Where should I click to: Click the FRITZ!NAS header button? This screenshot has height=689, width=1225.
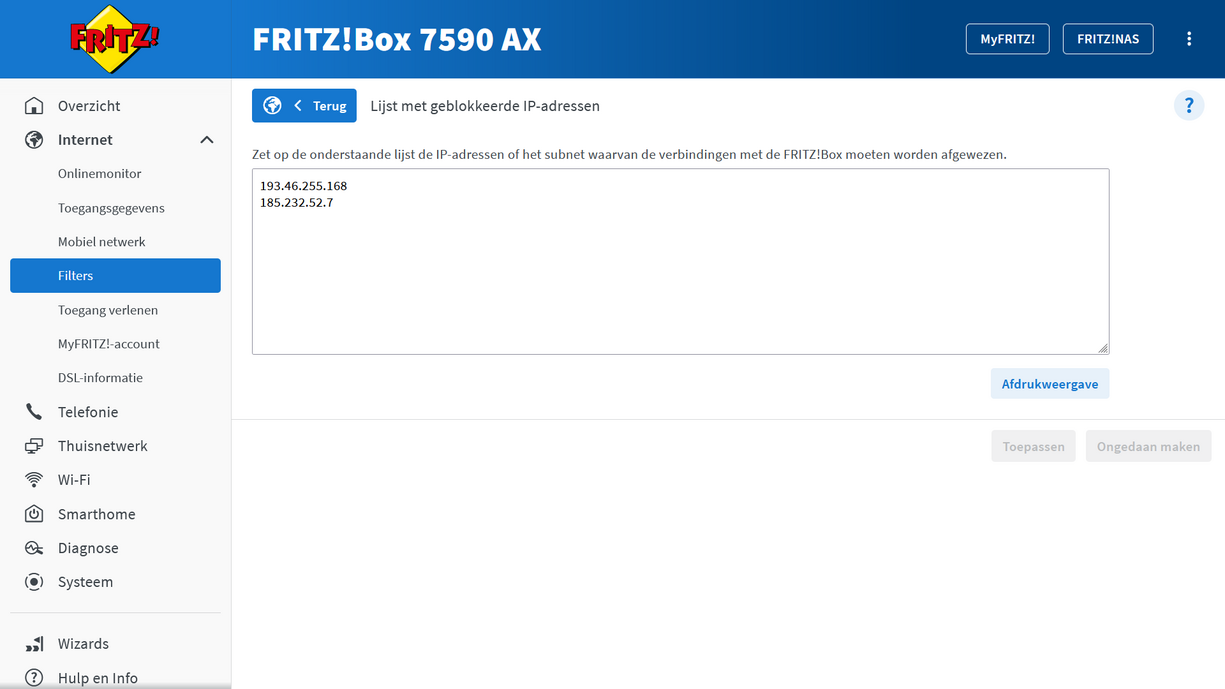click(x=1108, y=39)
